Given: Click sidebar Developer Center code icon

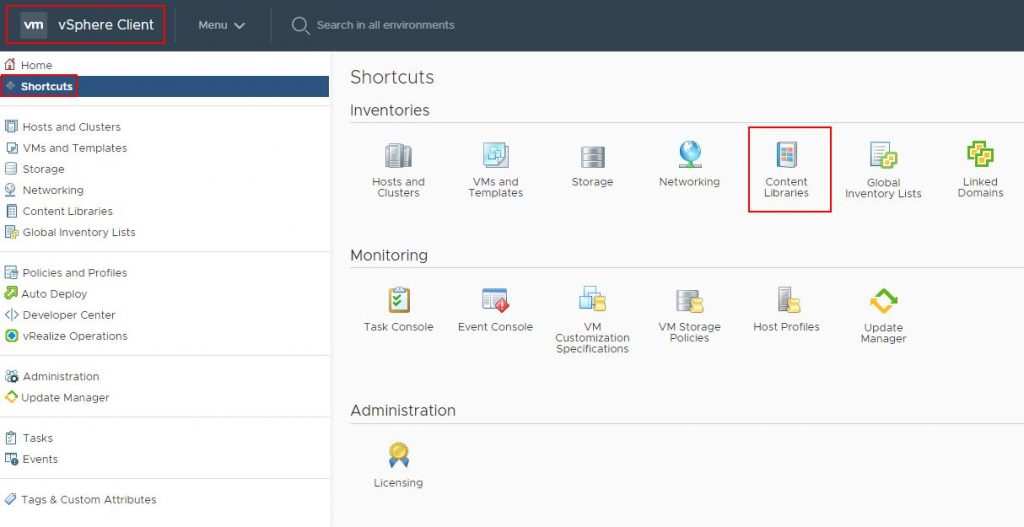Looking at the screenshot, I should (x=11, y=315).
